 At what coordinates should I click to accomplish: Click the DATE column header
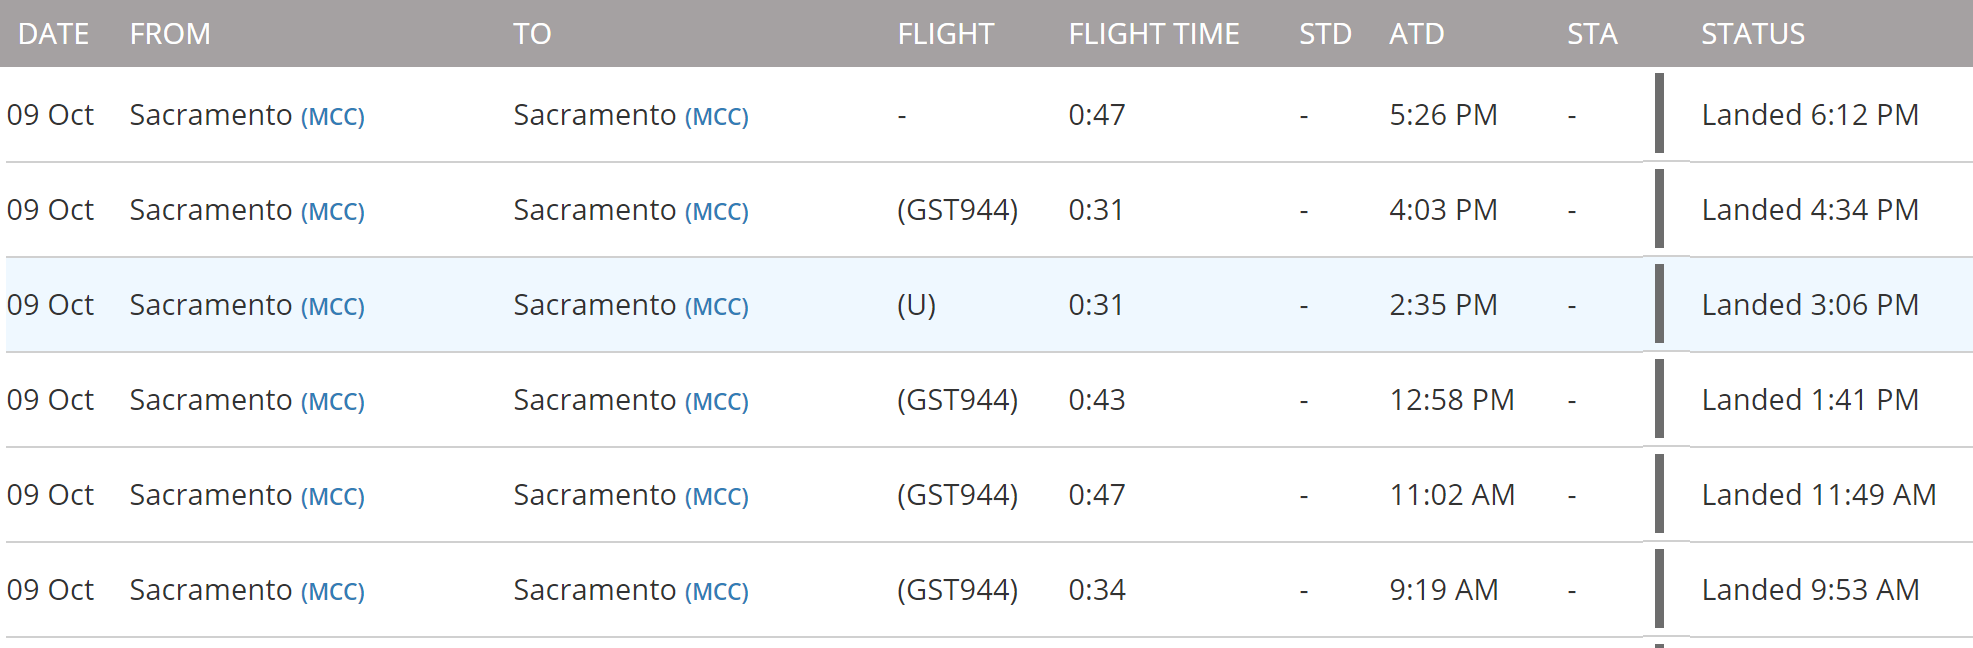54,34
